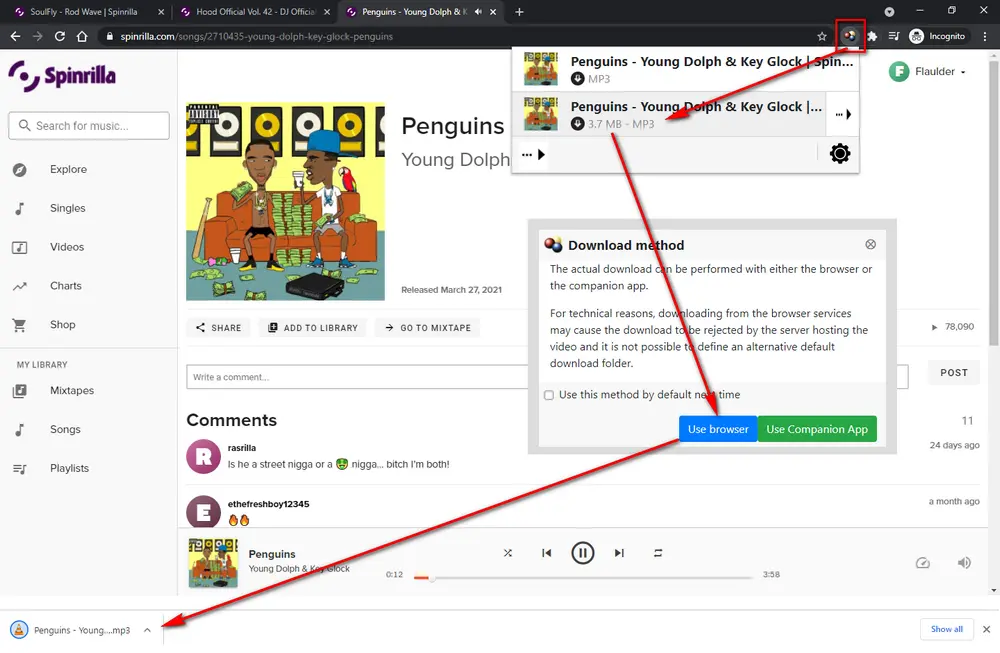Reload the Spinrilla page

tap(60, 36)
